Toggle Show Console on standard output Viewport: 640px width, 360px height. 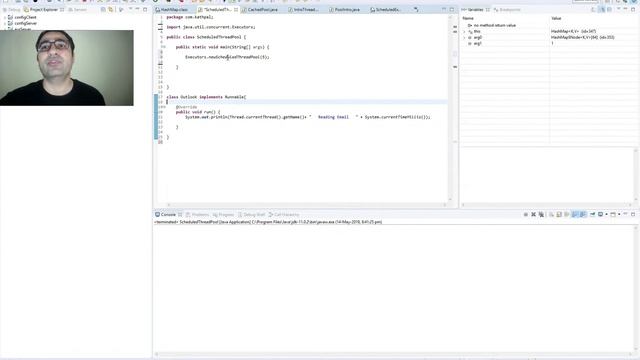click(575, 214)
